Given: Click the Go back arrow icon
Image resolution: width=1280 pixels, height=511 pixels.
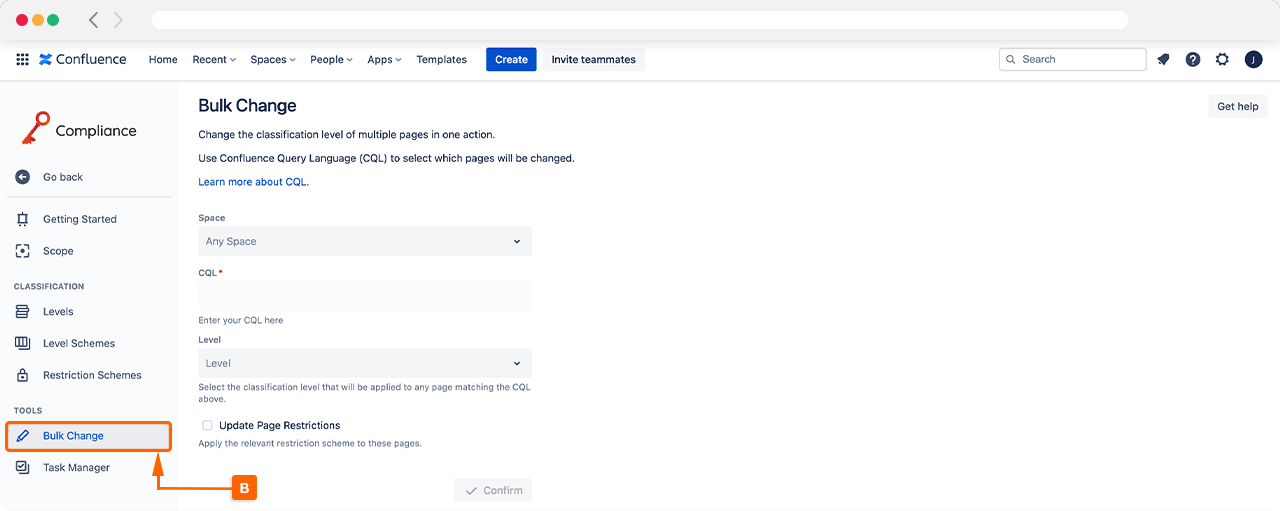Looking at the screenshot, I should tap(23, 177).
